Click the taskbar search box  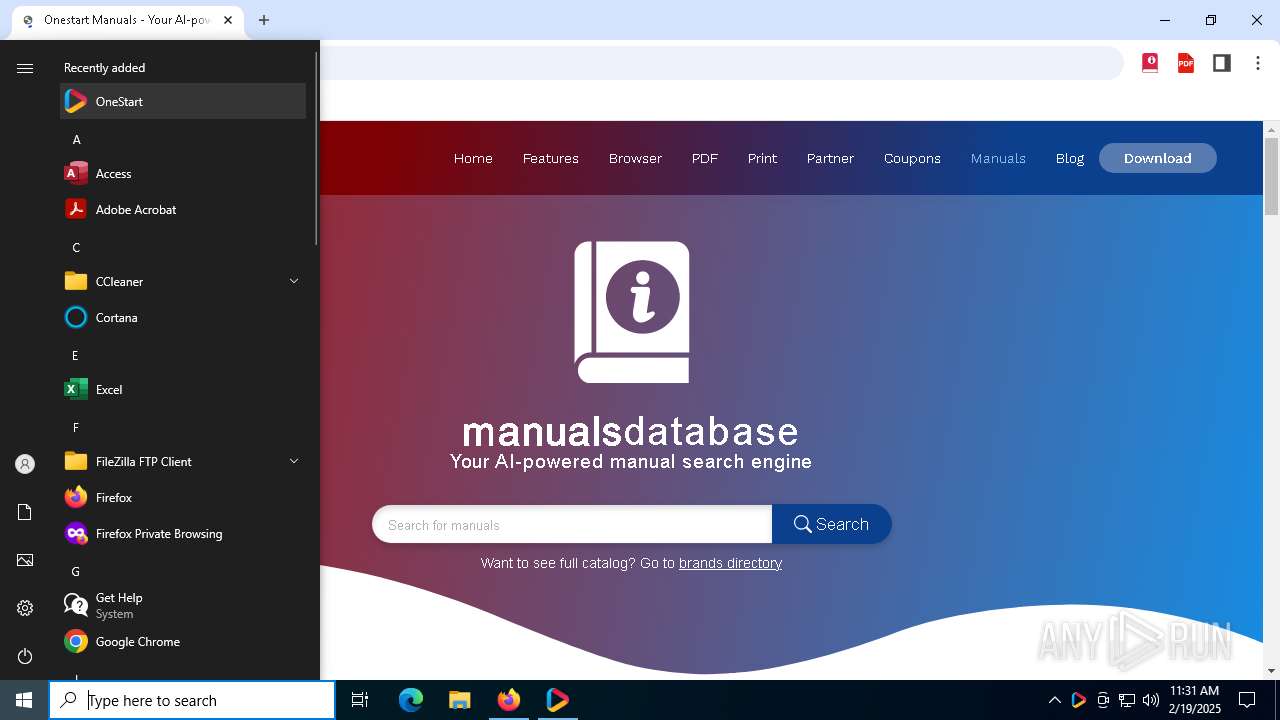pyautogui.click(x=192, y=700)
